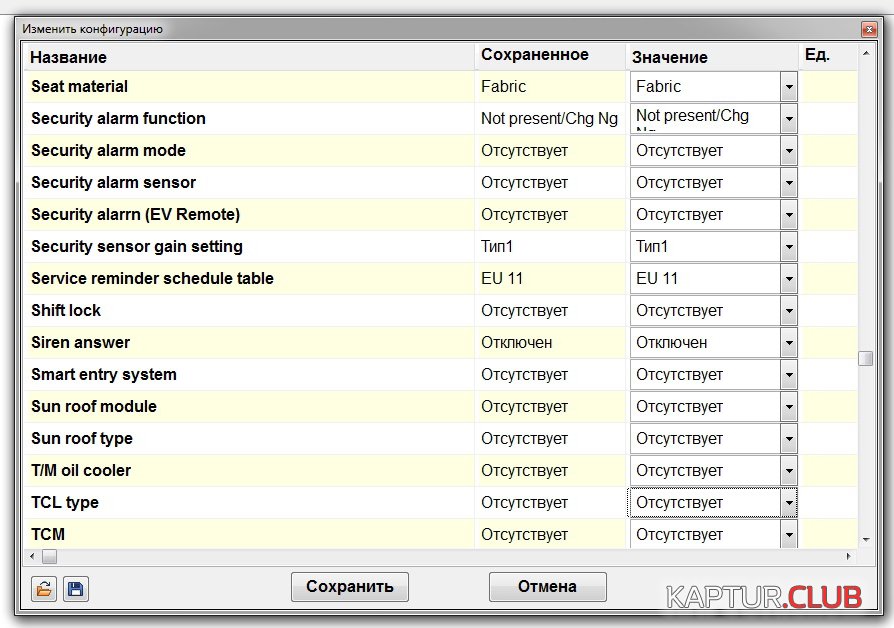This screenshot has width=894, height=628.
Task: Click the open folder icon
Action: (43, 588)
